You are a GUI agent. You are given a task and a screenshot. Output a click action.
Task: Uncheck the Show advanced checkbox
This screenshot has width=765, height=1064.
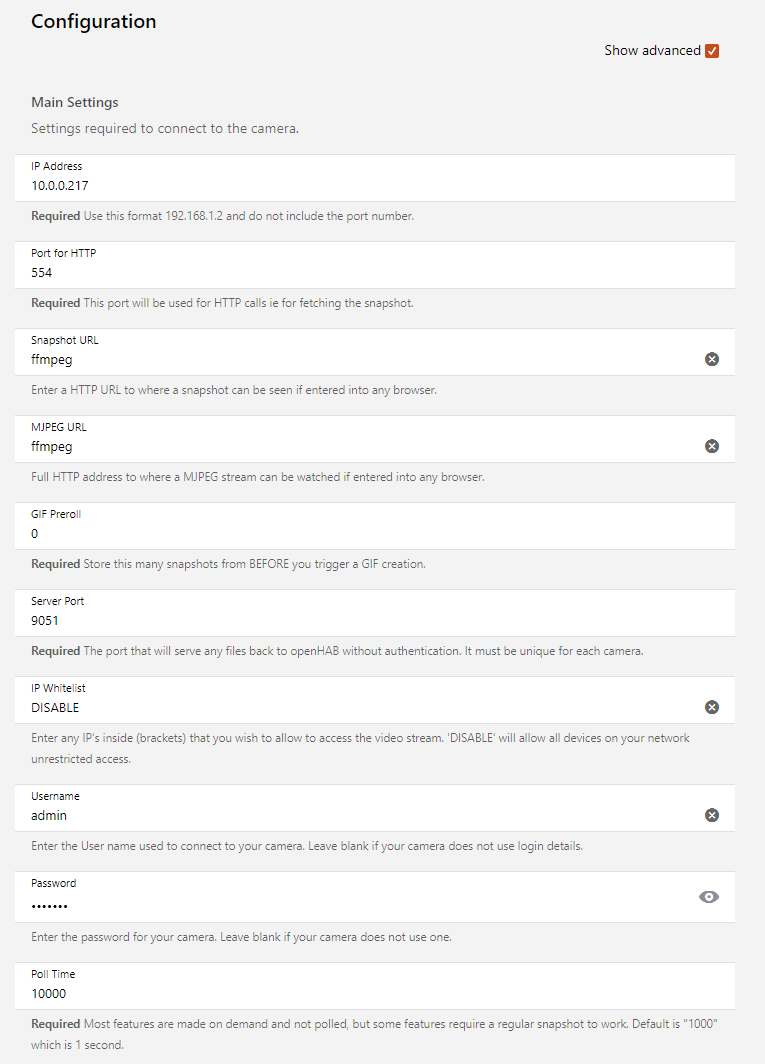(712, 51)
